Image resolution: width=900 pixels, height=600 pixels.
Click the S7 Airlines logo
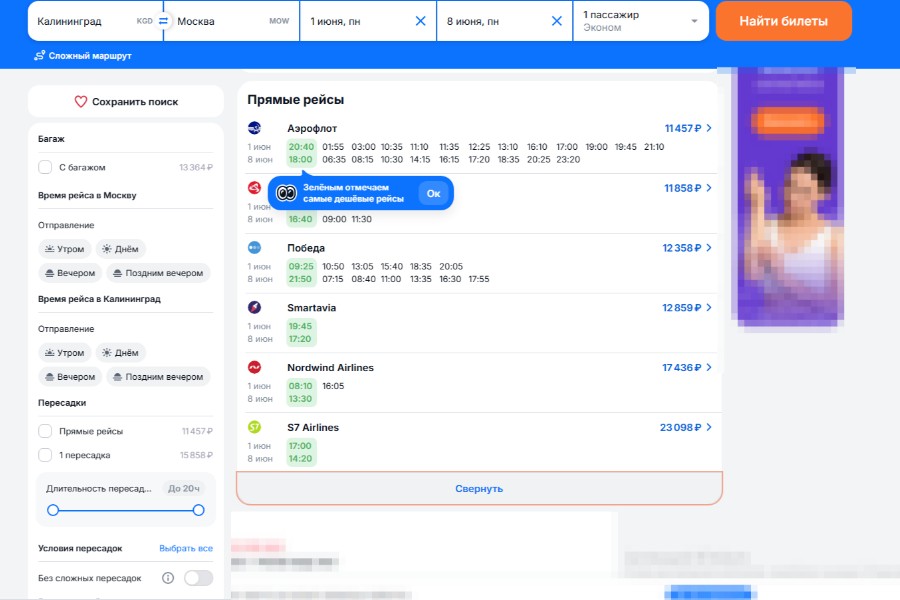click(254, 427)
